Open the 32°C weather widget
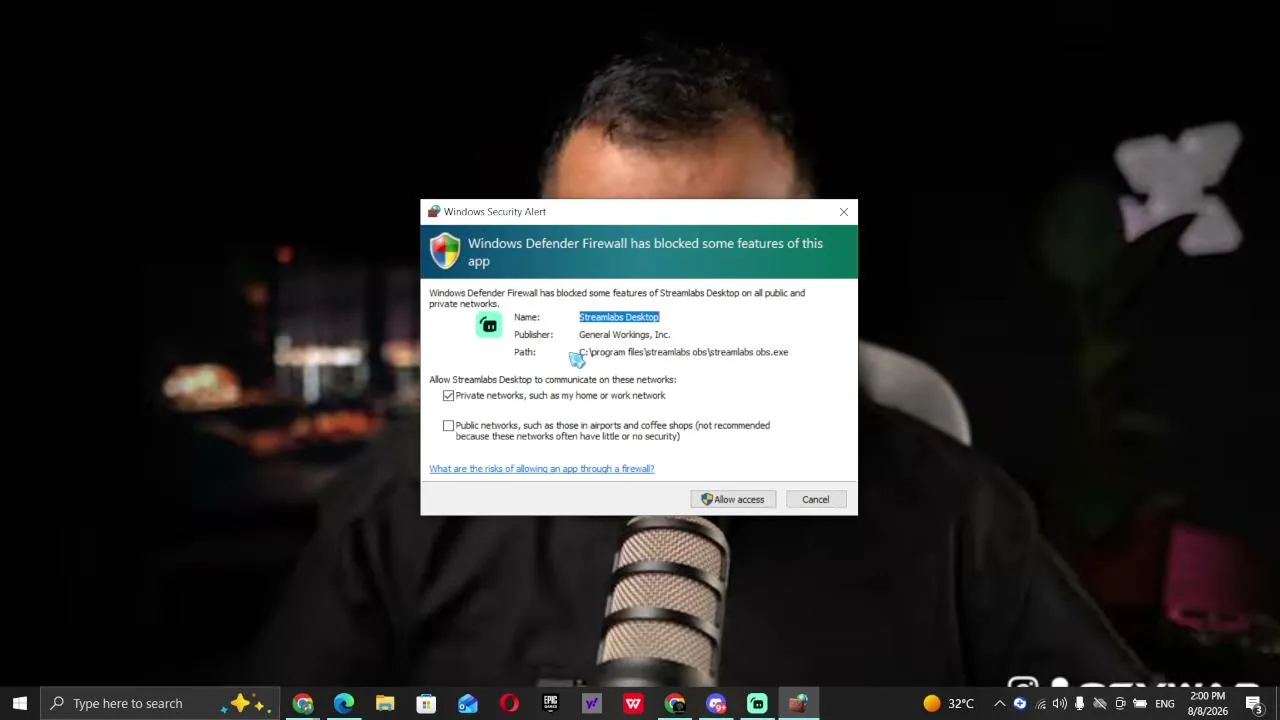 pos(948,704)
